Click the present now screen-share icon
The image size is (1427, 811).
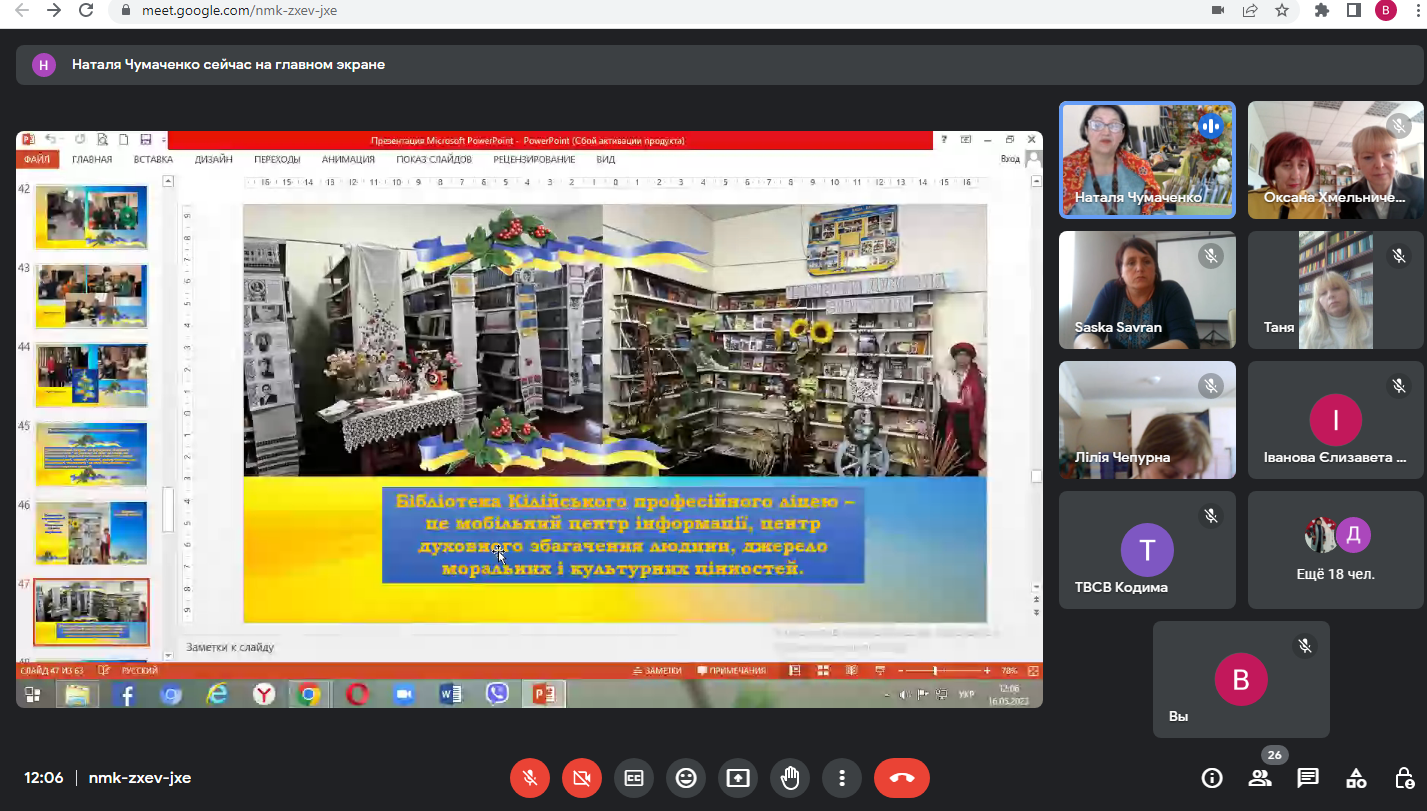pyautogui.click(x=738, y=778)
